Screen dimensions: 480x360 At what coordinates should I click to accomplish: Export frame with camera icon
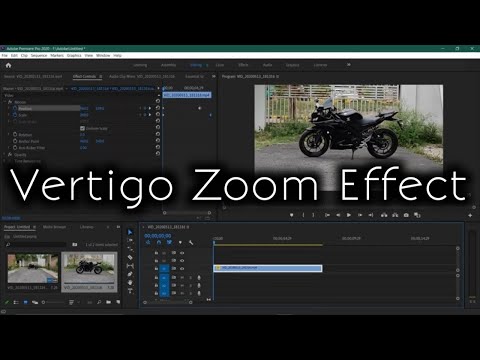(406, 215)
